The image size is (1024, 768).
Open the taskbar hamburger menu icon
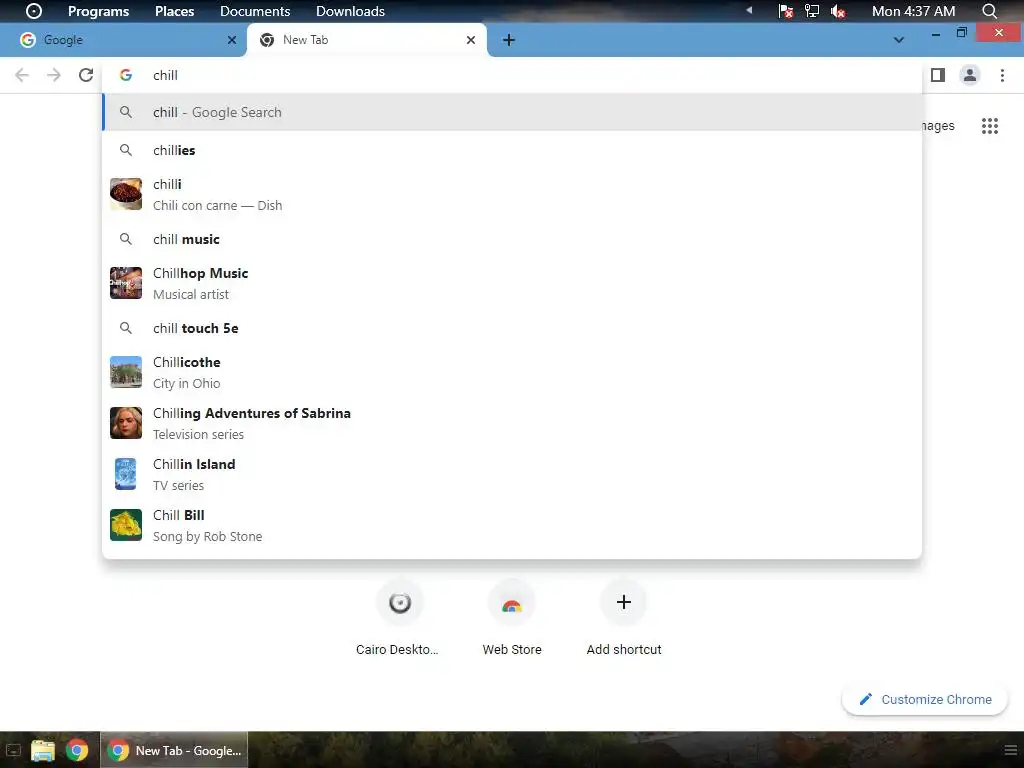pos(1010,750)
